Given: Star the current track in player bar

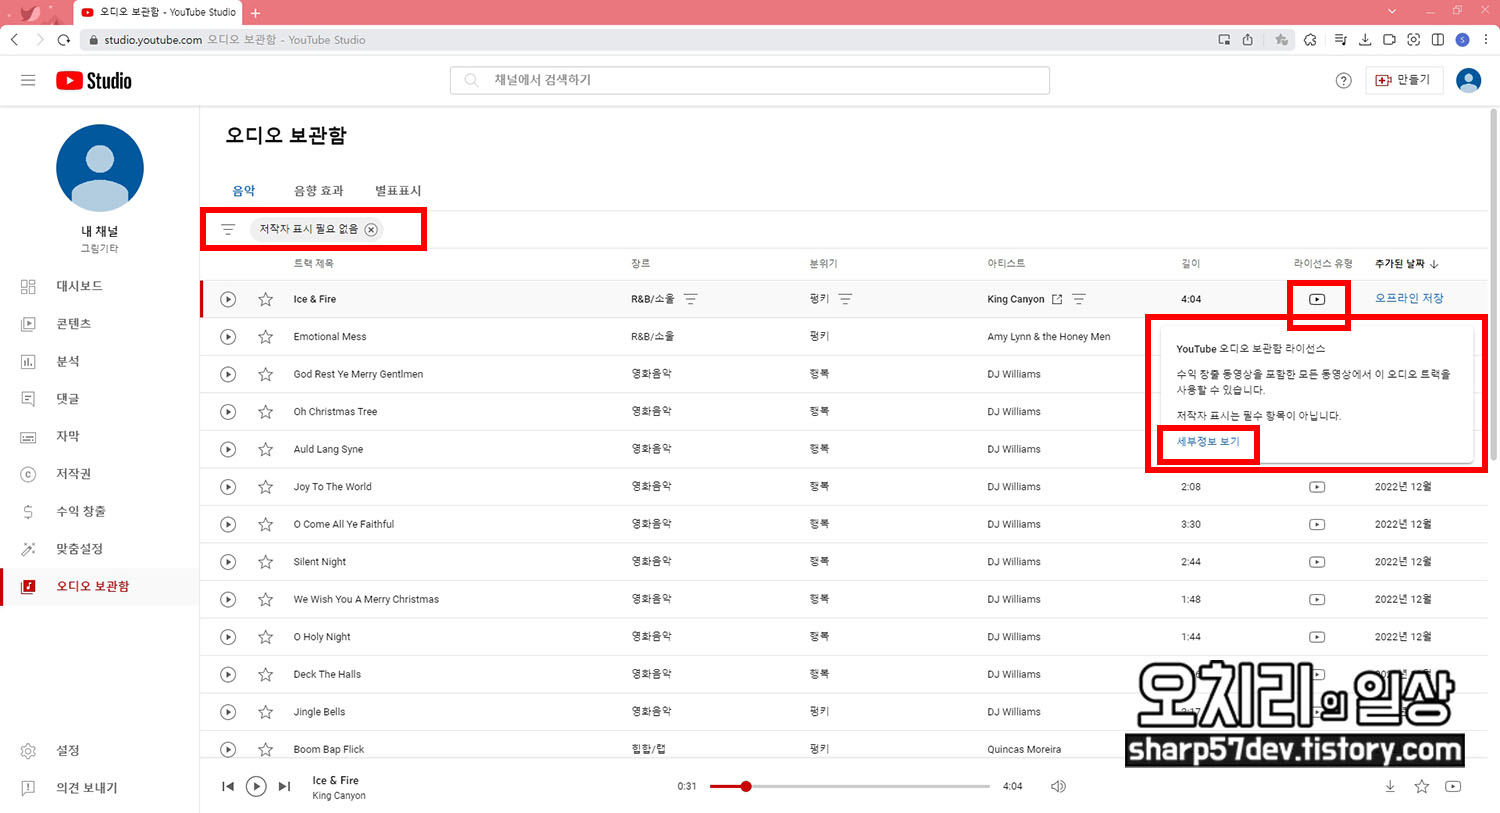Looking at the screenshot, I should (x=1421, y=787).
